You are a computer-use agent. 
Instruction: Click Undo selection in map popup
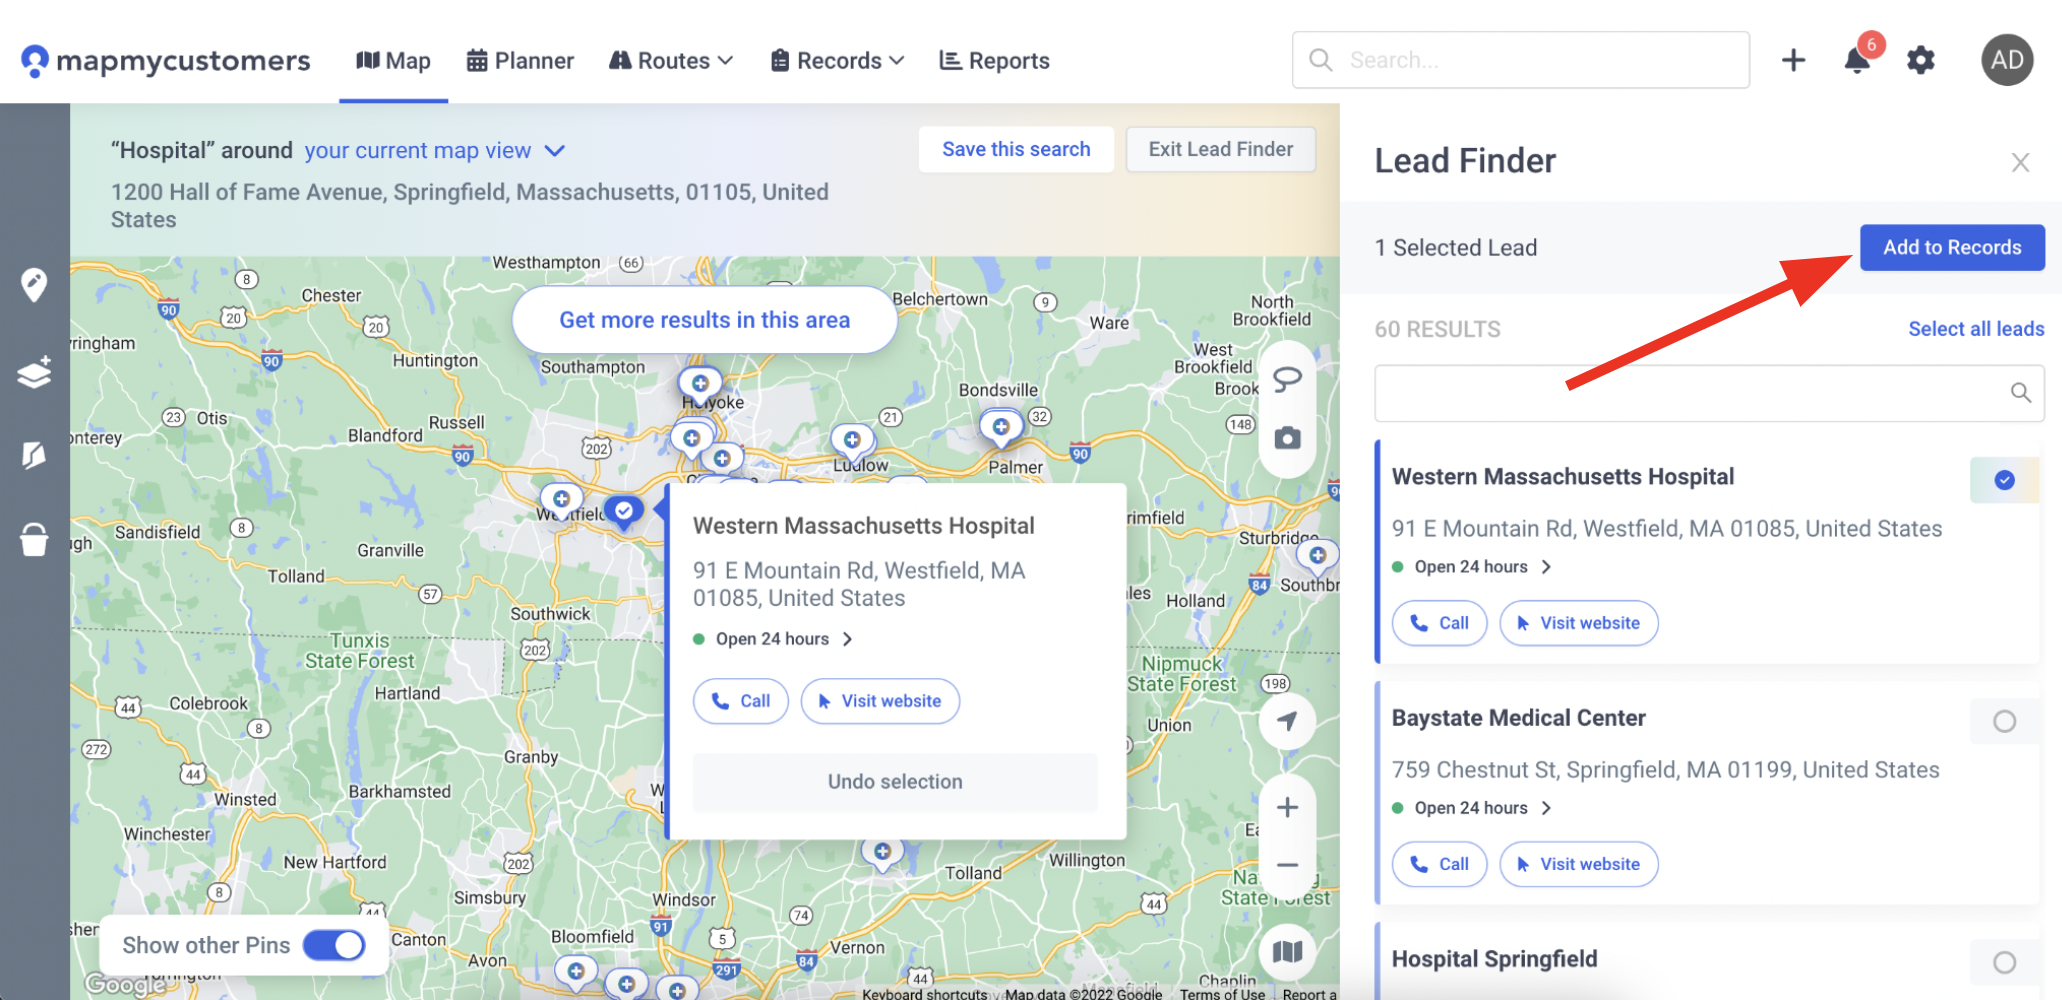pyautogui.click(x=895, y=782)
